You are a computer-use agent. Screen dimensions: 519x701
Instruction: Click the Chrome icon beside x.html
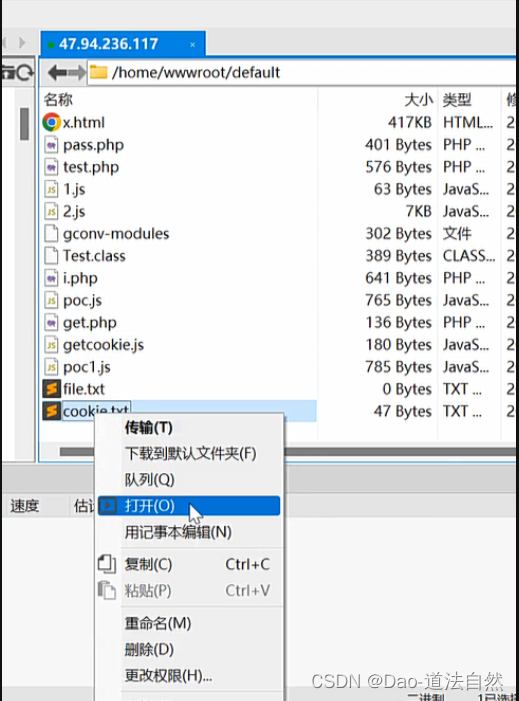pyautogui.click(x=51, y=122)
